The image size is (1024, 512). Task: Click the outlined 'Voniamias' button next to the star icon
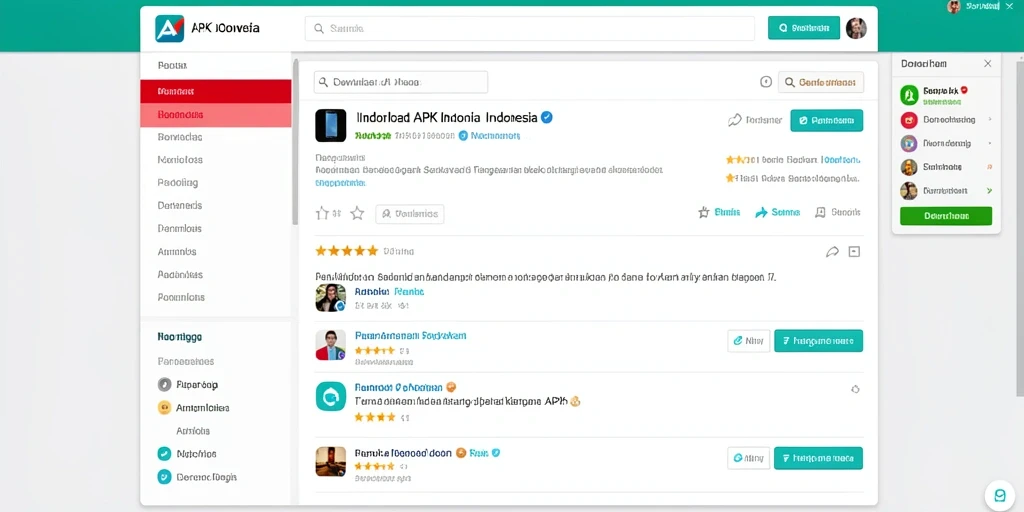(x=409, y=214)
